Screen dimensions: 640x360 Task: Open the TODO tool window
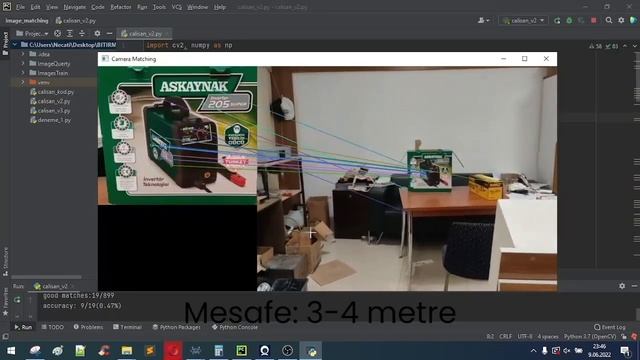tap(53, 327)
